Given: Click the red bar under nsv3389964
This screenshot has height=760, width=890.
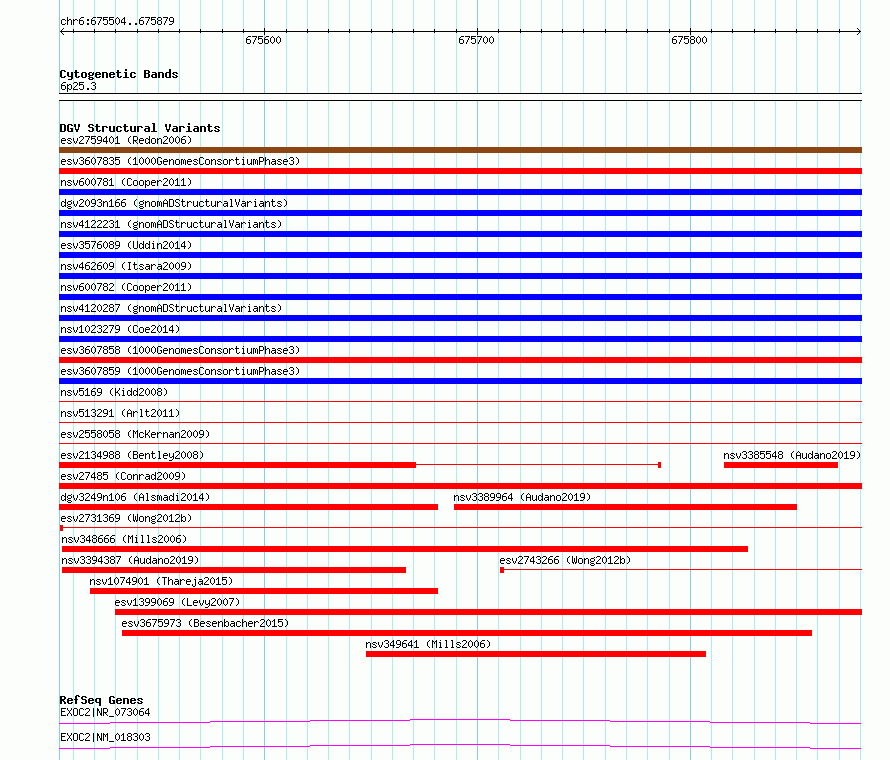Looking at the screenshot, I should tap(625, 507).
